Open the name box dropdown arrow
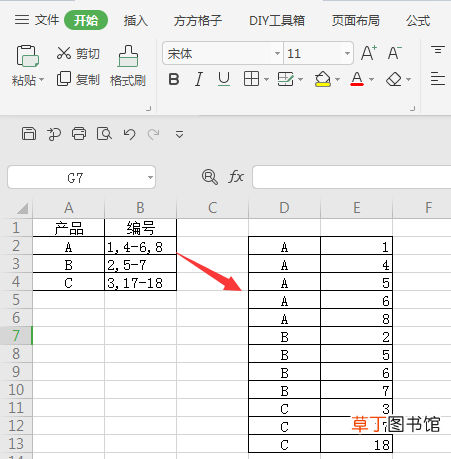This screenshot has width=451, height=459. click(150, 177)
